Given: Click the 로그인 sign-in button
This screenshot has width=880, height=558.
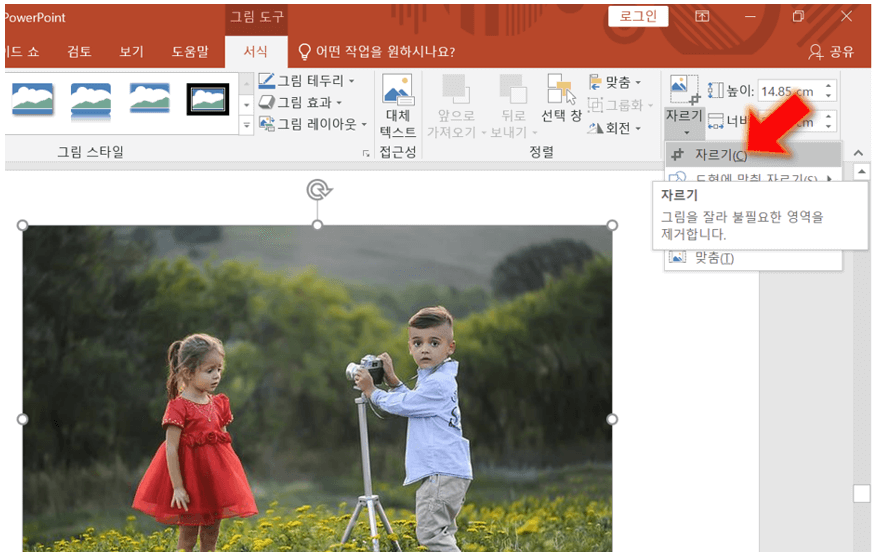Looking at the screenshot, I should (638, 16).
